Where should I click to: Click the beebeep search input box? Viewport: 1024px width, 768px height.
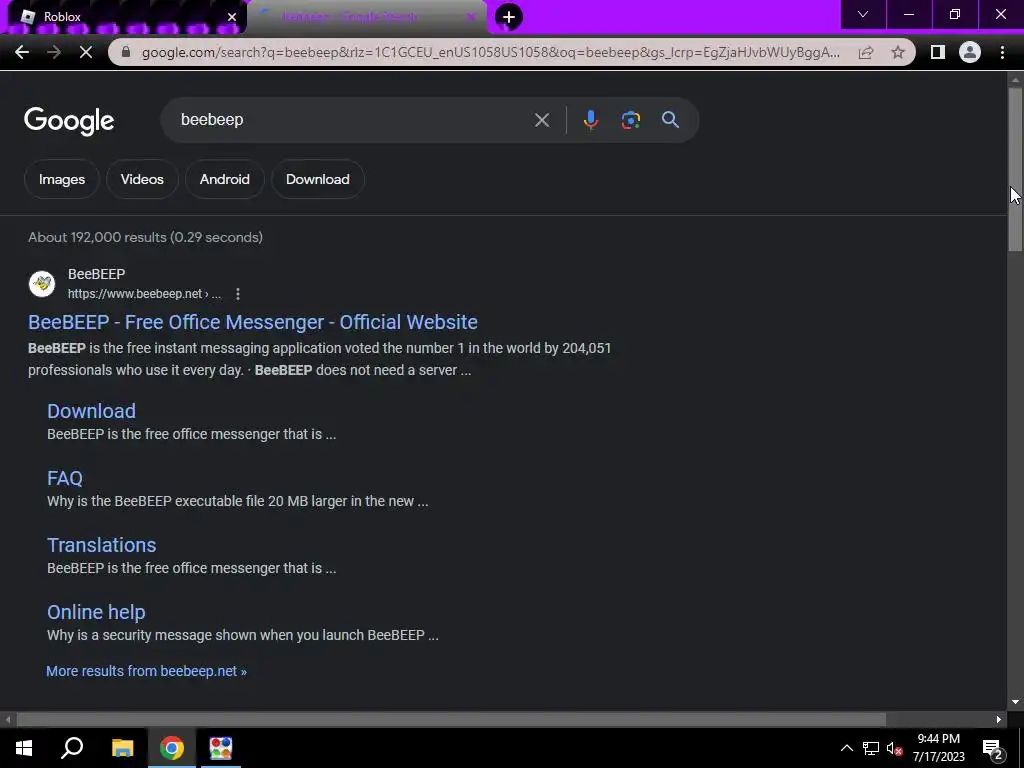coord(353,120)
